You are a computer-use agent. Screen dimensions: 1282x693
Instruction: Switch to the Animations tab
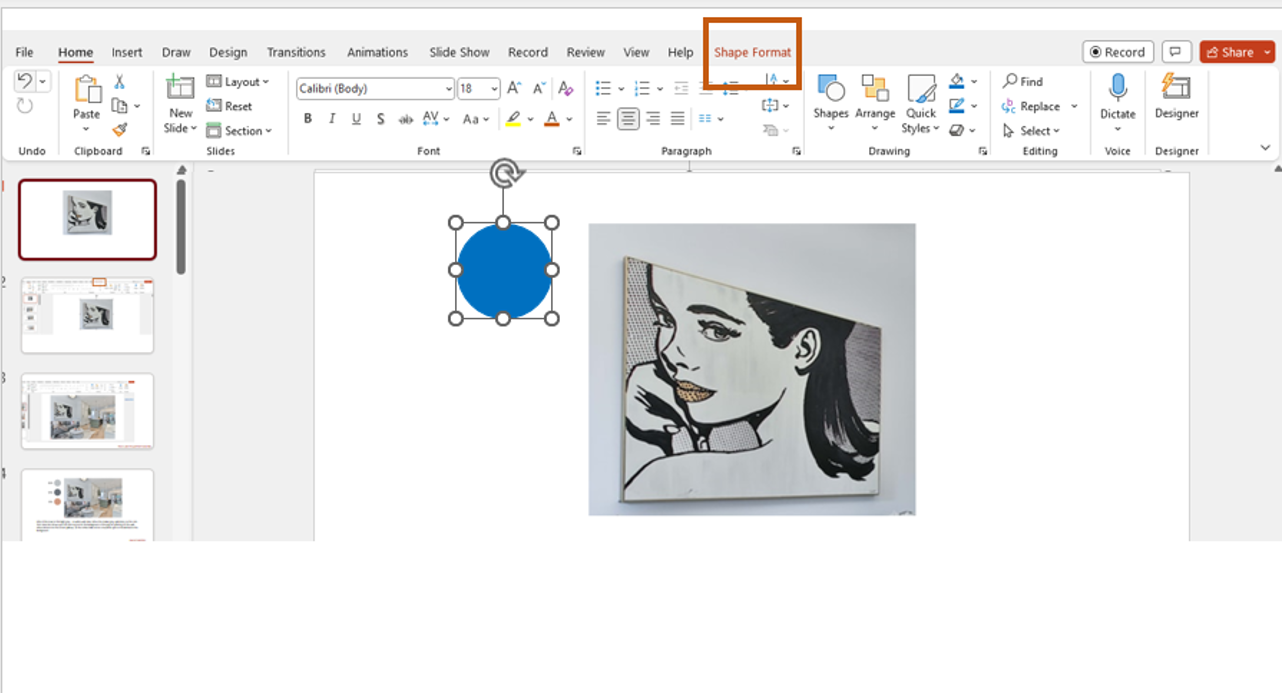tap(377, 52)
